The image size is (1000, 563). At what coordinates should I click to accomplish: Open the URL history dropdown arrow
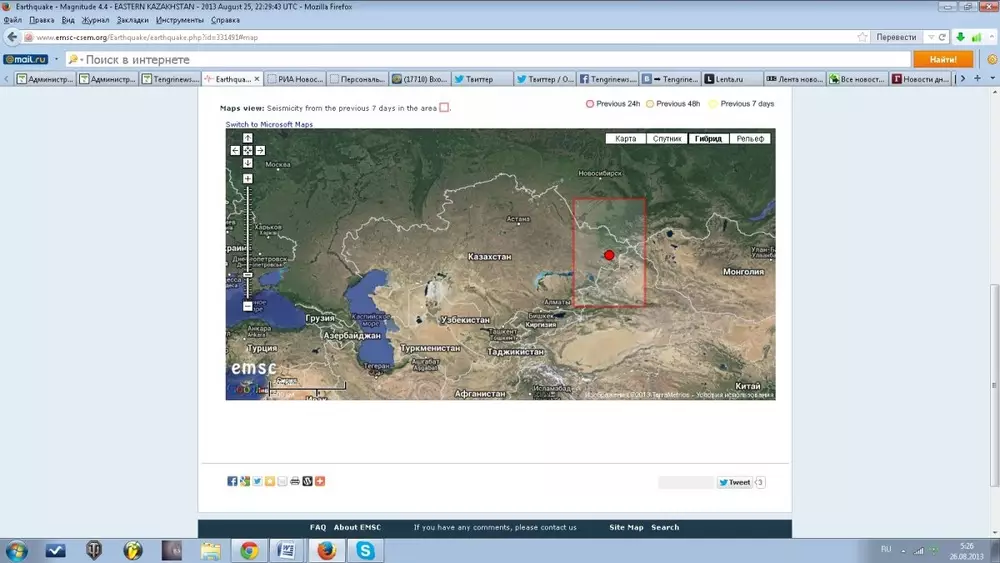tap(929, 37)
